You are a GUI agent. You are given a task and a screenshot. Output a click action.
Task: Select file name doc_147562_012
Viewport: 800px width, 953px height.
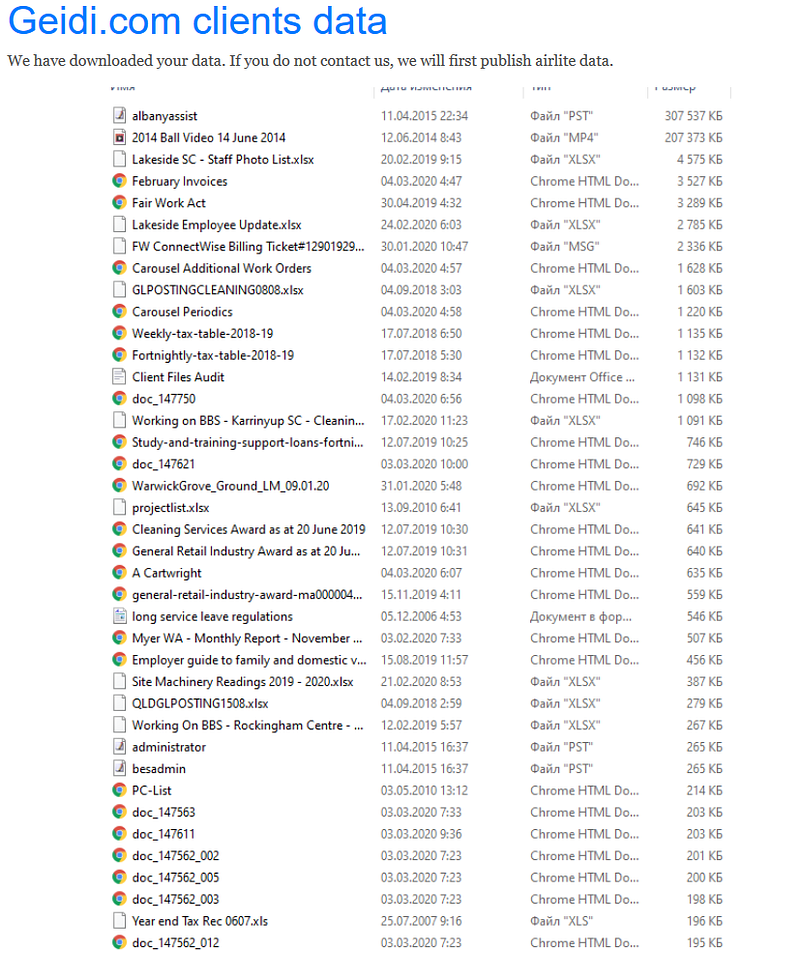coord(175,943)
